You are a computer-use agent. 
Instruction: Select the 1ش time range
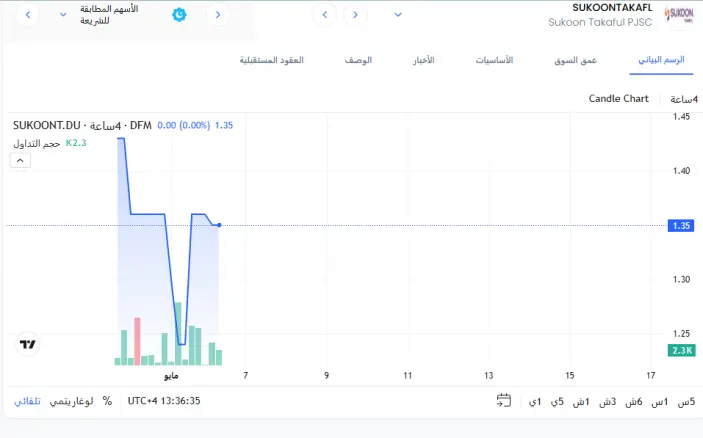tap(581, 402)
